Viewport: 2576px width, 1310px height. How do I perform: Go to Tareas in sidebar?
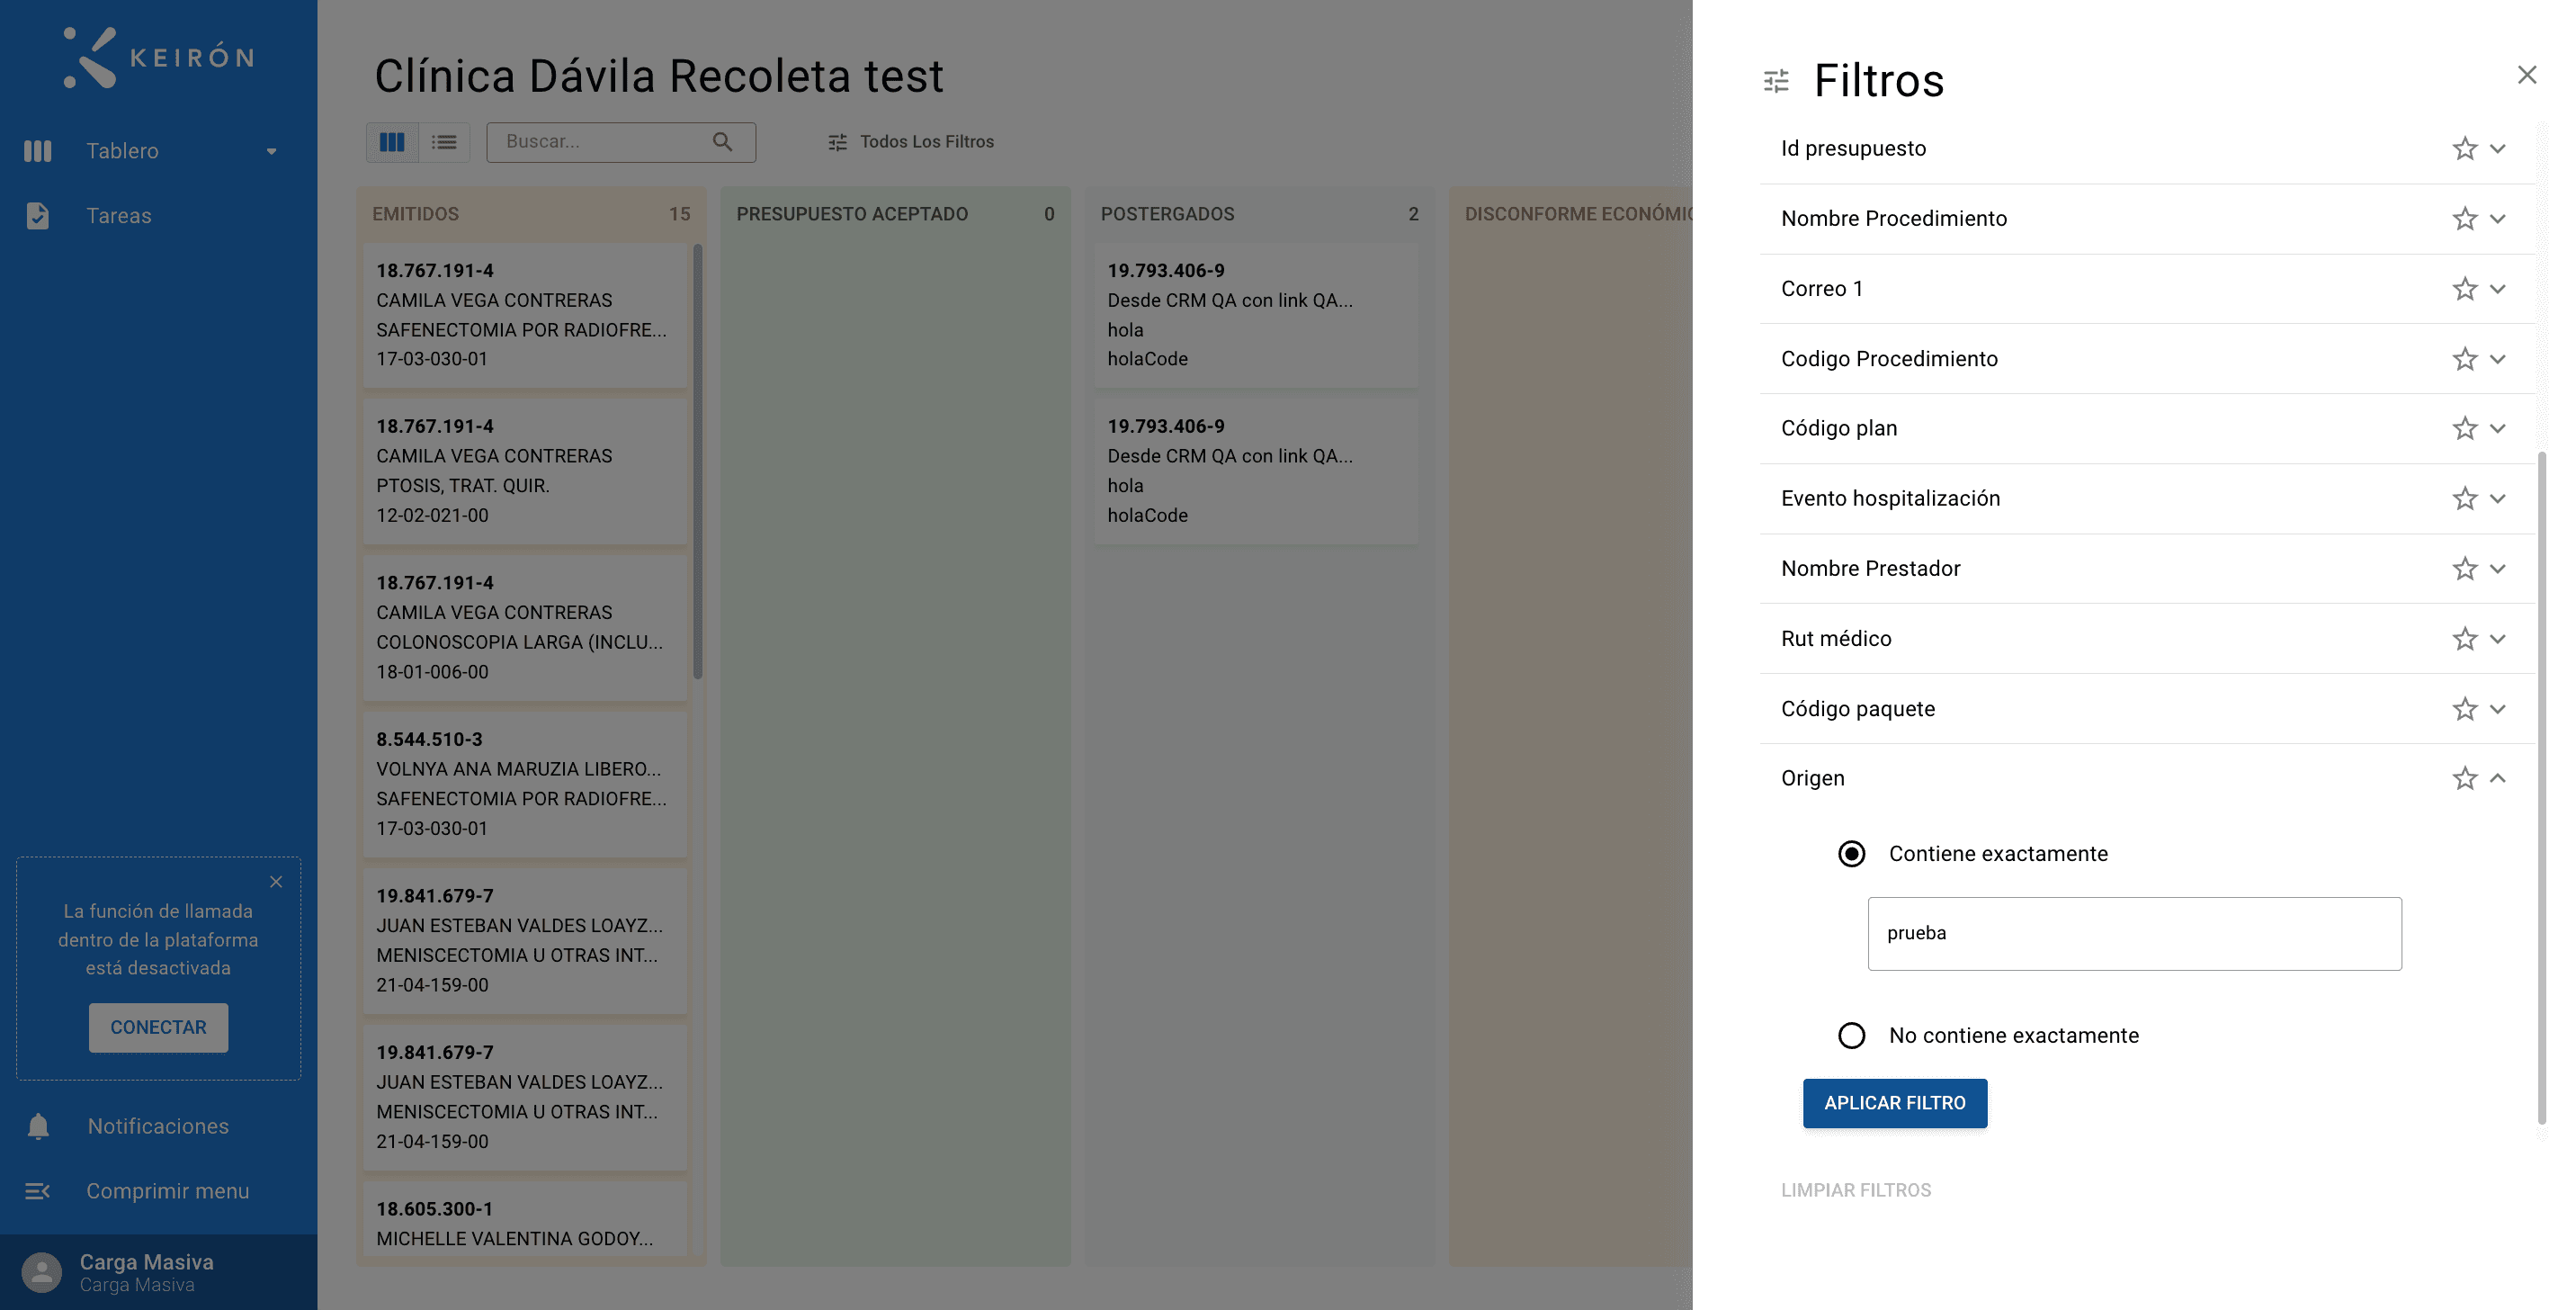point(119,216)
